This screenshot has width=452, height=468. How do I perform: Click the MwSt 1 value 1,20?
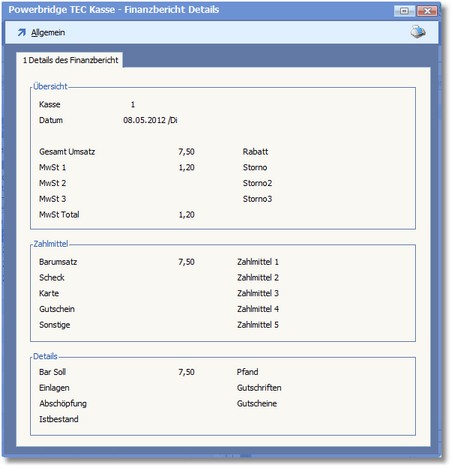coord(186,167)
